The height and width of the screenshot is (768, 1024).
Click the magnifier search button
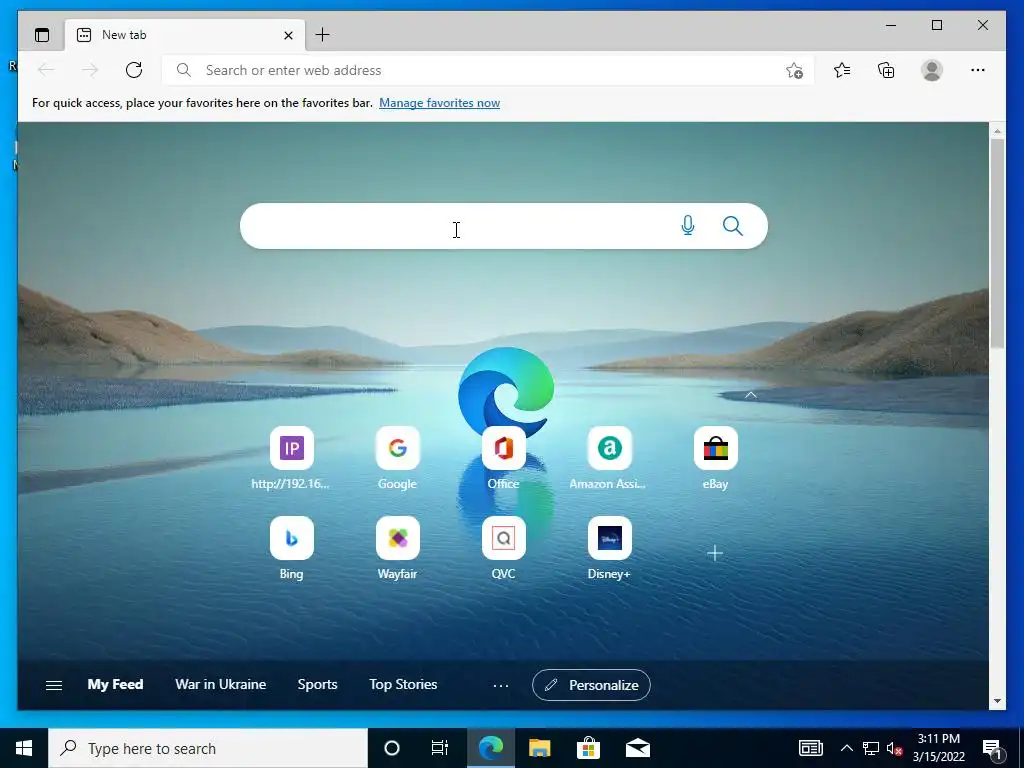coord(733,226)
